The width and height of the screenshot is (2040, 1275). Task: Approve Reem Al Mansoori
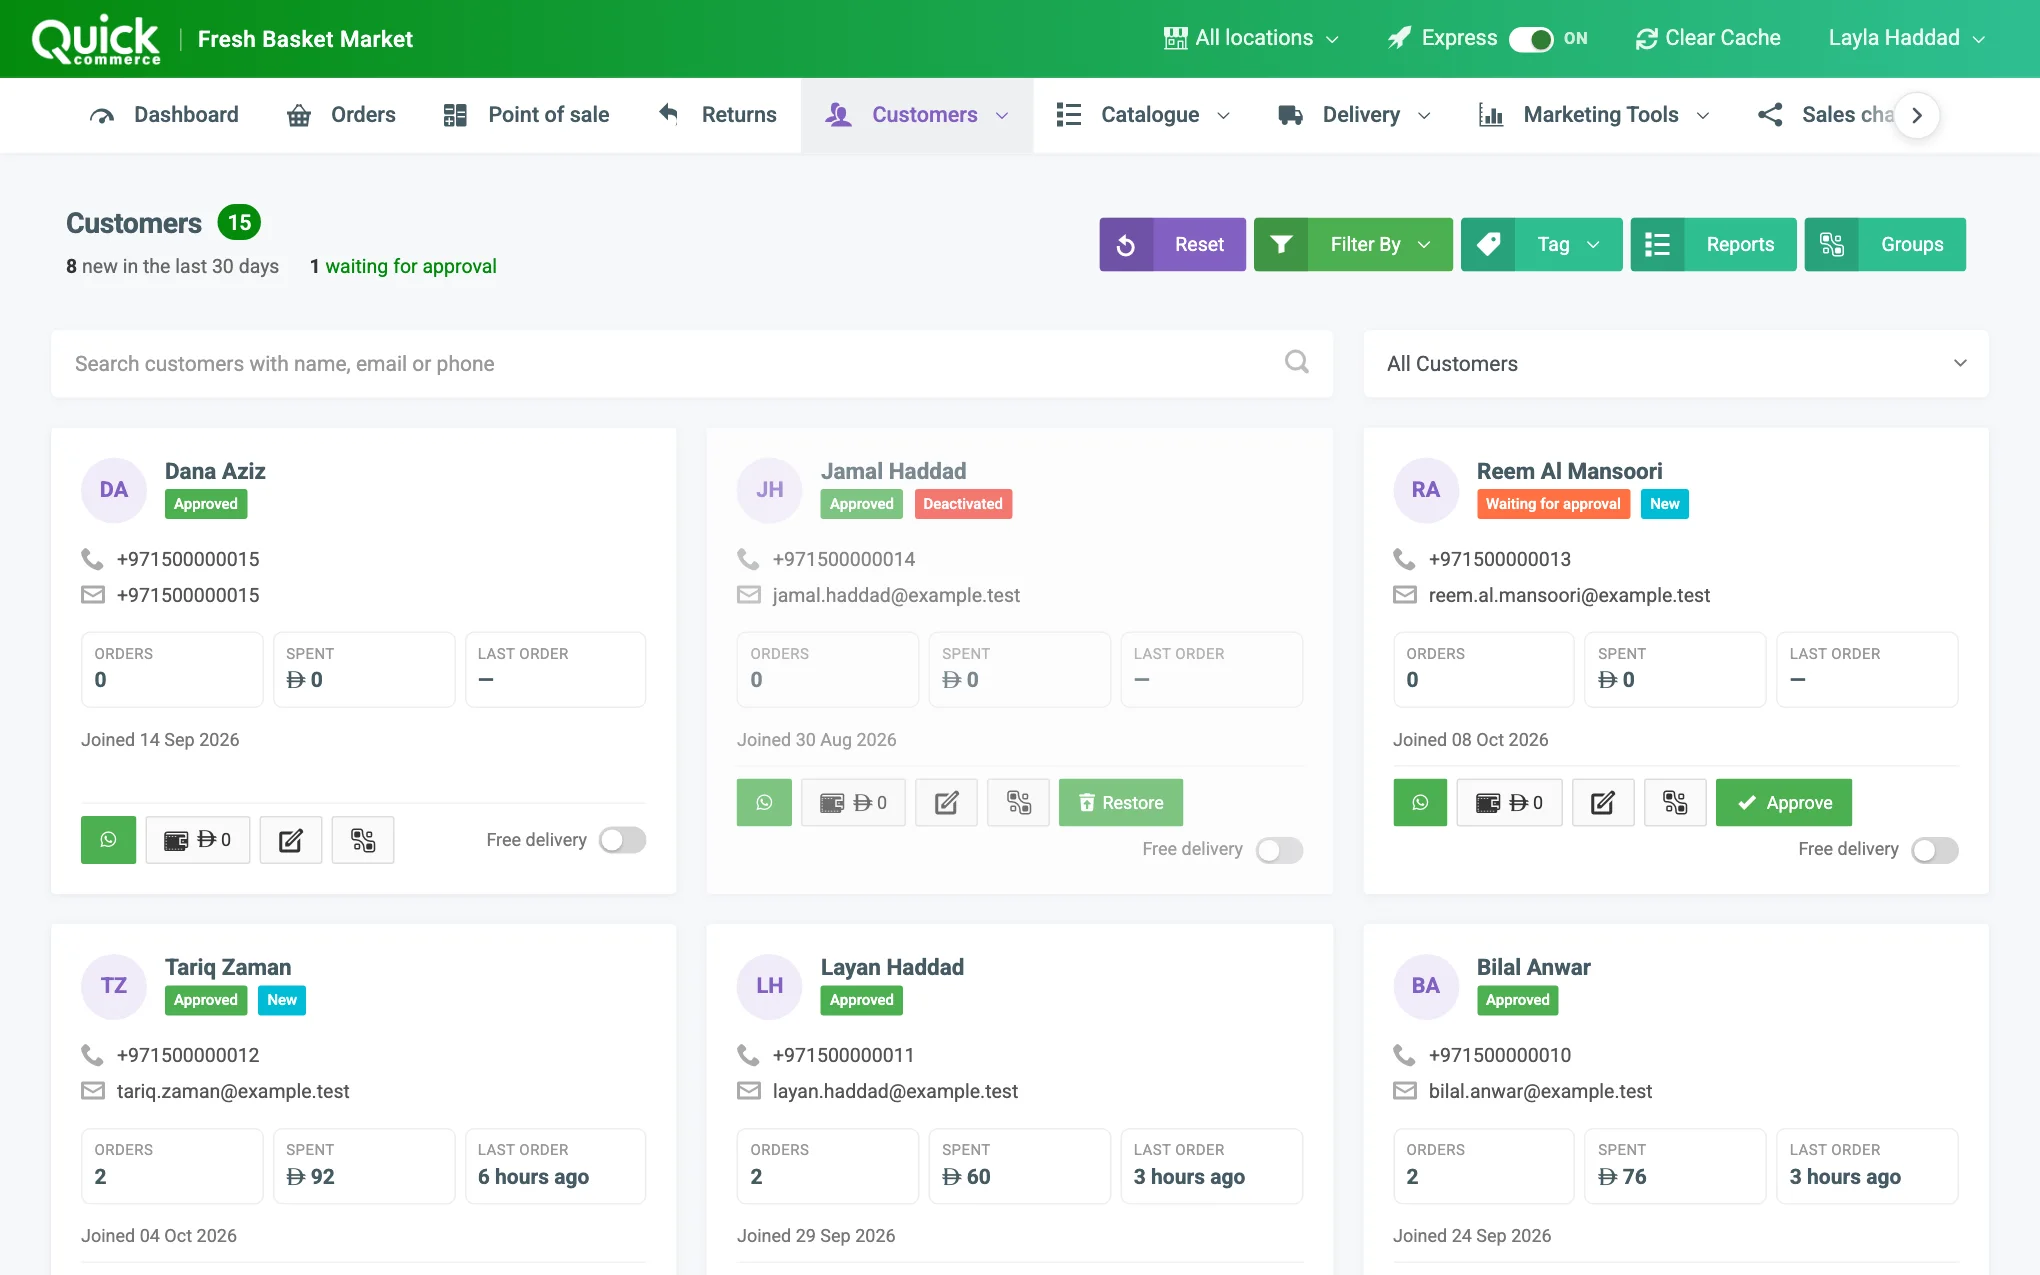1784,803
